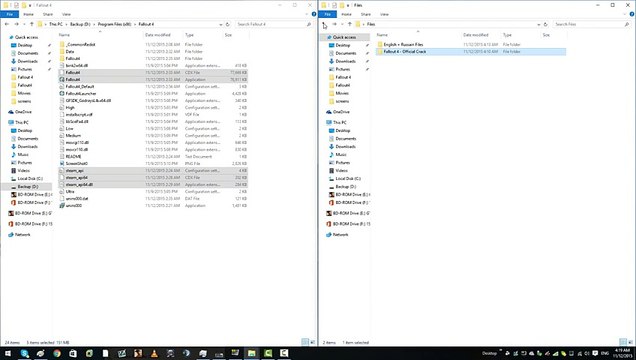Screen dimensions: 636x360
Task: Sort by Type in Files window
Action: [507, 35]
